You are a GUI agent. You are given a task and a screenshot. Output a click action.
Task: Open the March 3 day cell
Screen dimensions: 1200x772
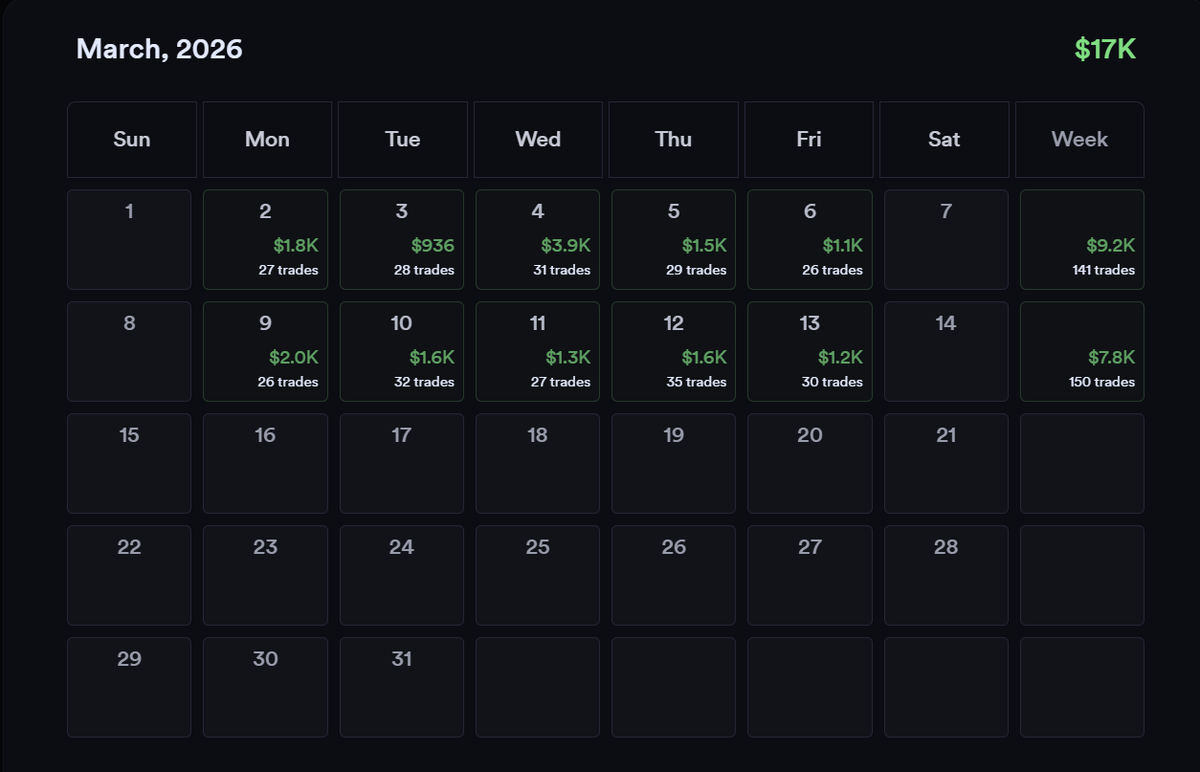401,240
